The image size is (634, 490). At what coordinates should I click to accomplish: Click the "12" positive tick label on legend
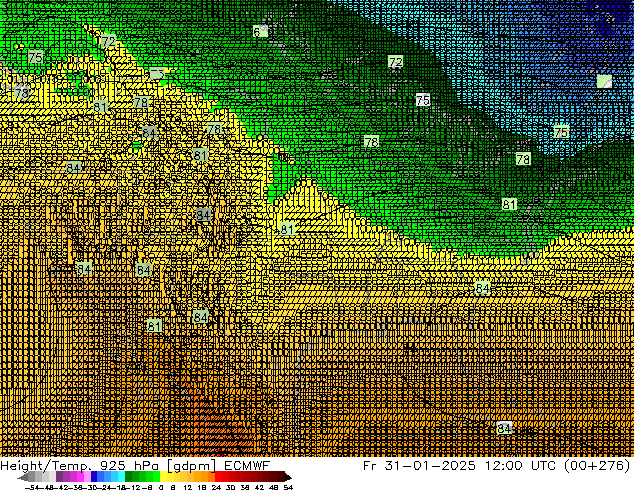(188, 487)
